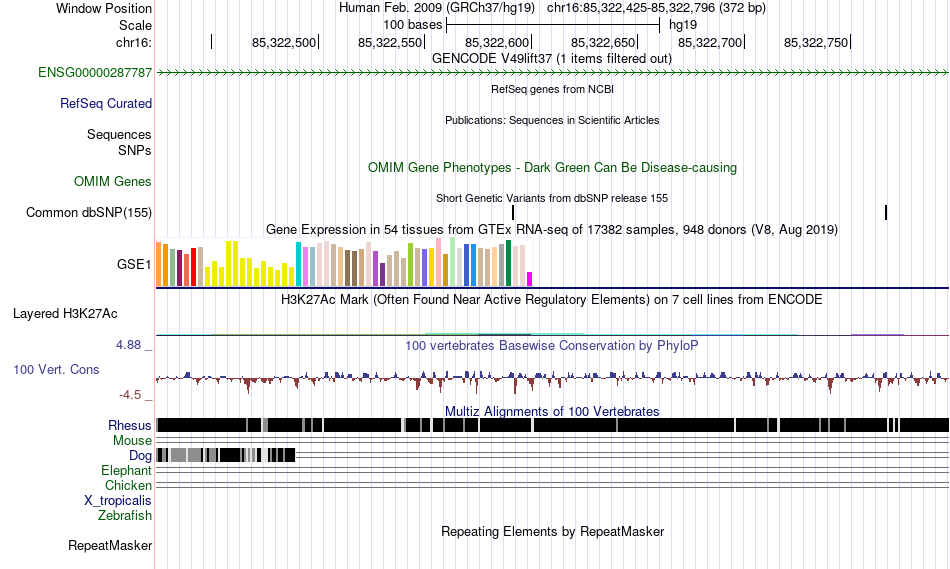
Task: Select the Elephant alignment label
Action: coord(127,471)
